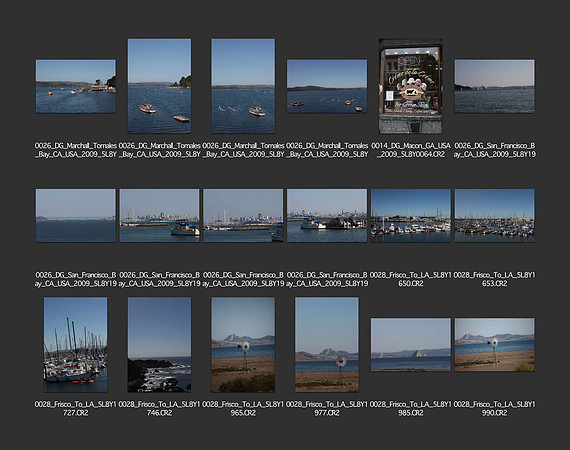Click filename 0028_Frisco_To_LA_SL8Y1746.CR2

coord(159,408)
